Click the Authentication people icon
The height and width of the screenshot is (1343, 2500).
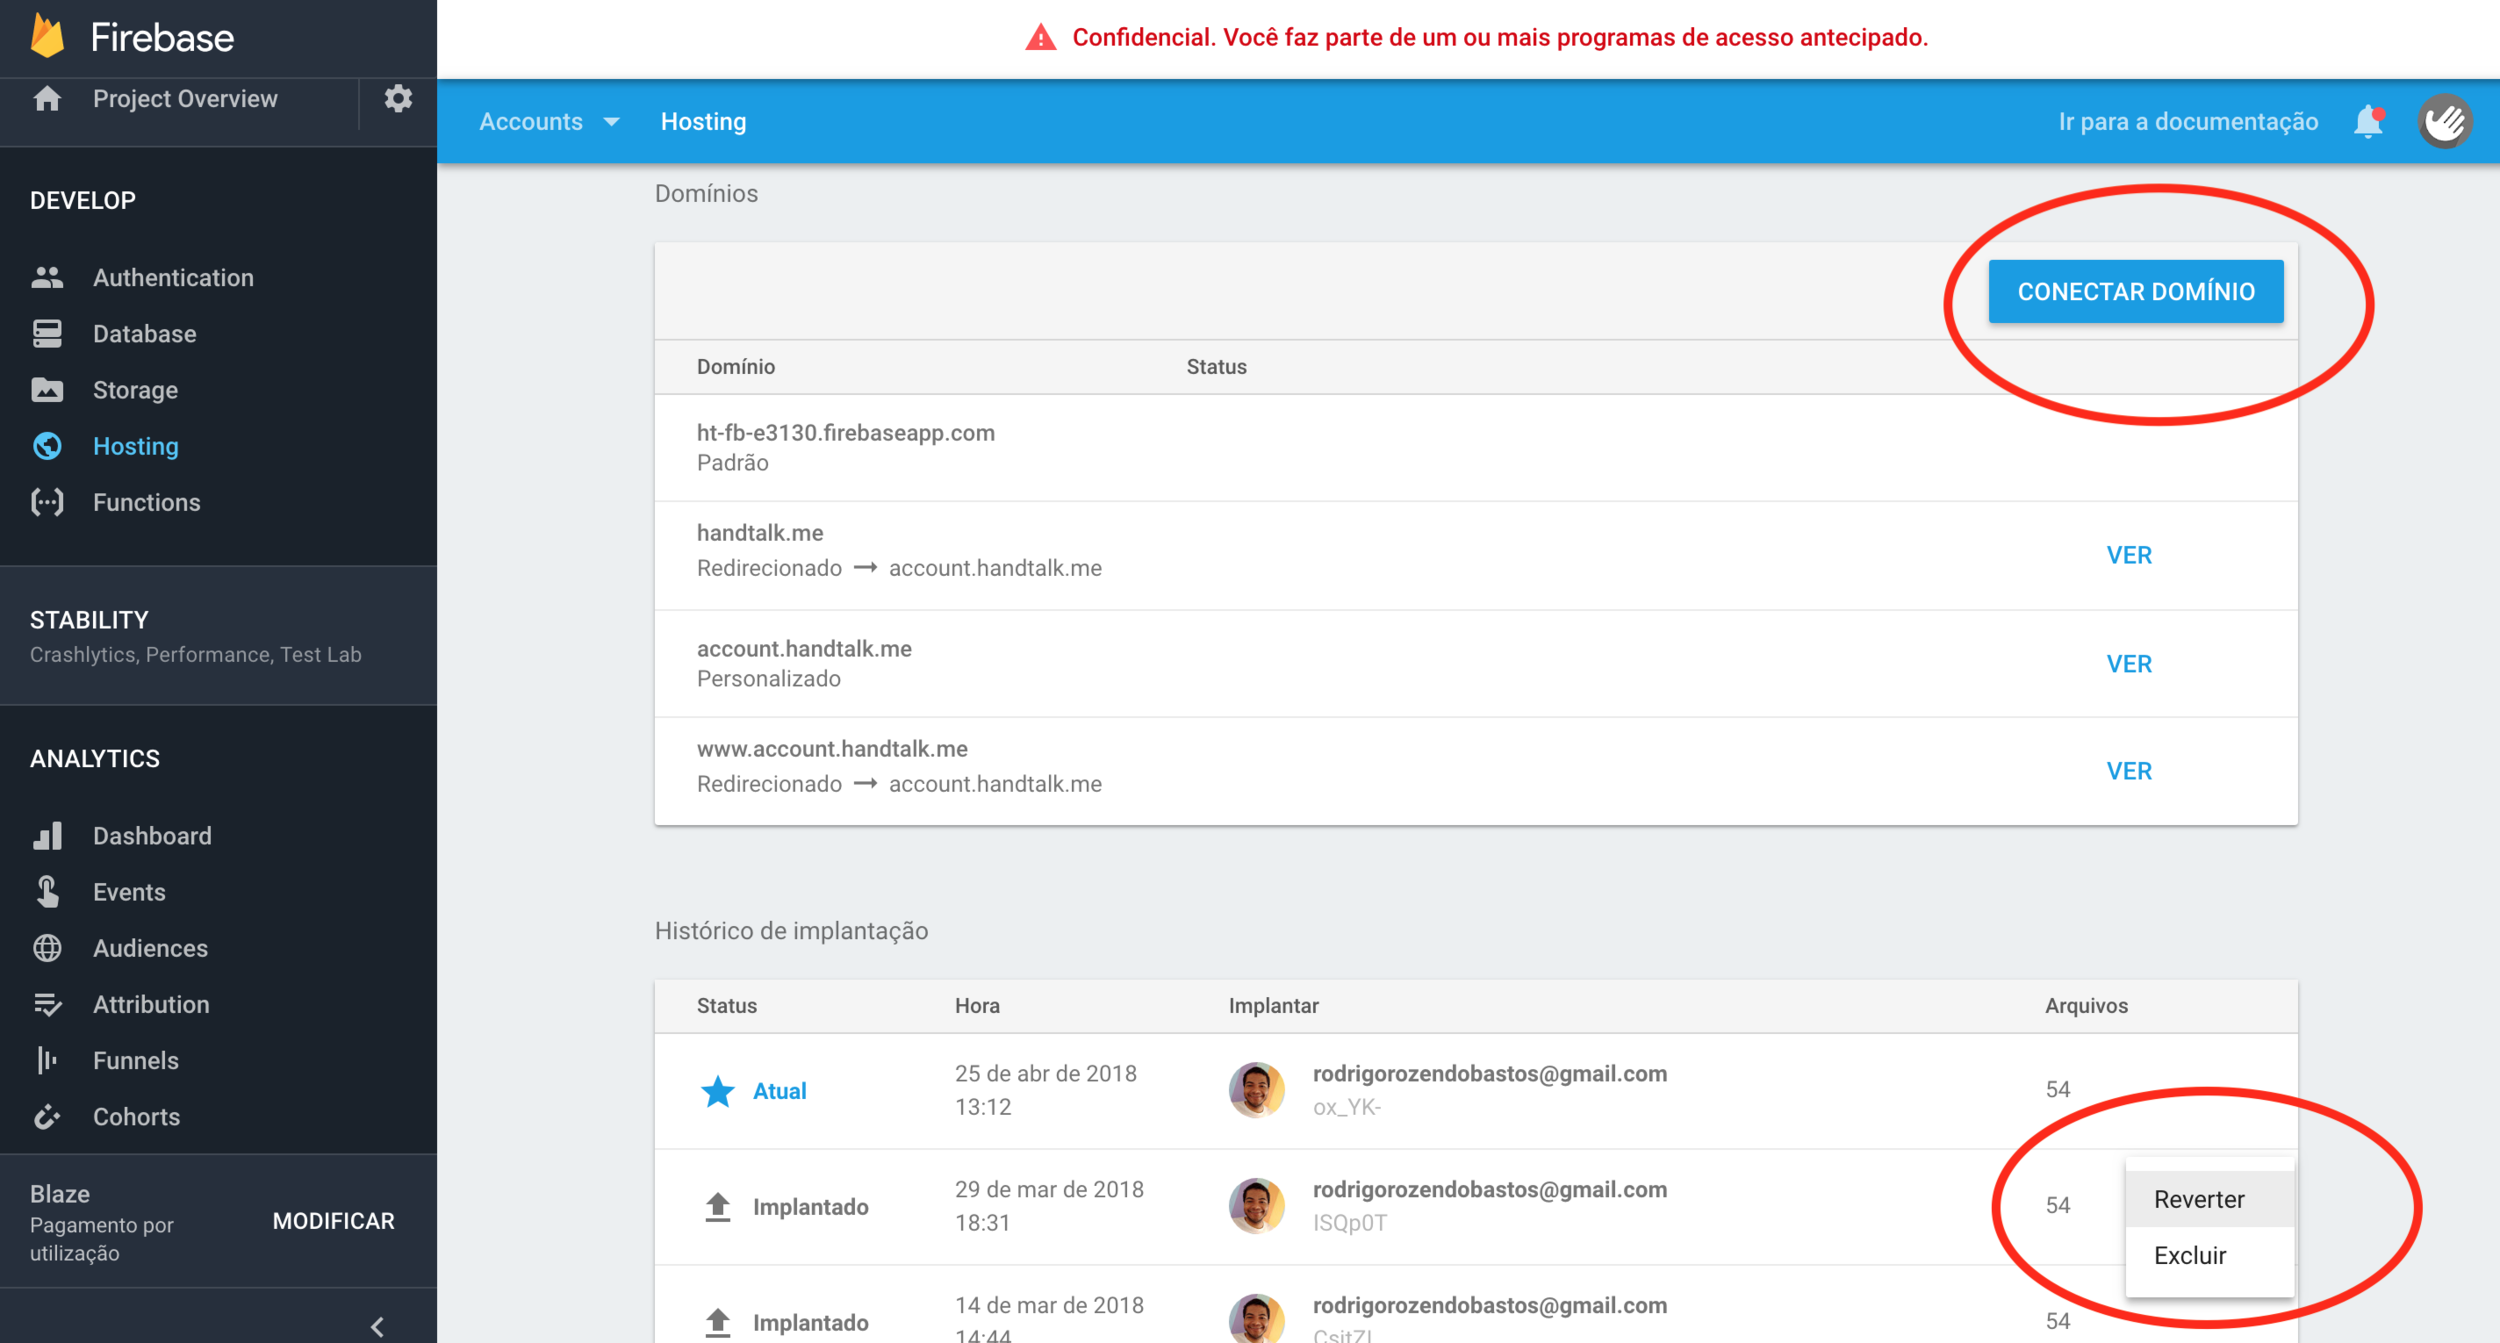tap(47, 278)
